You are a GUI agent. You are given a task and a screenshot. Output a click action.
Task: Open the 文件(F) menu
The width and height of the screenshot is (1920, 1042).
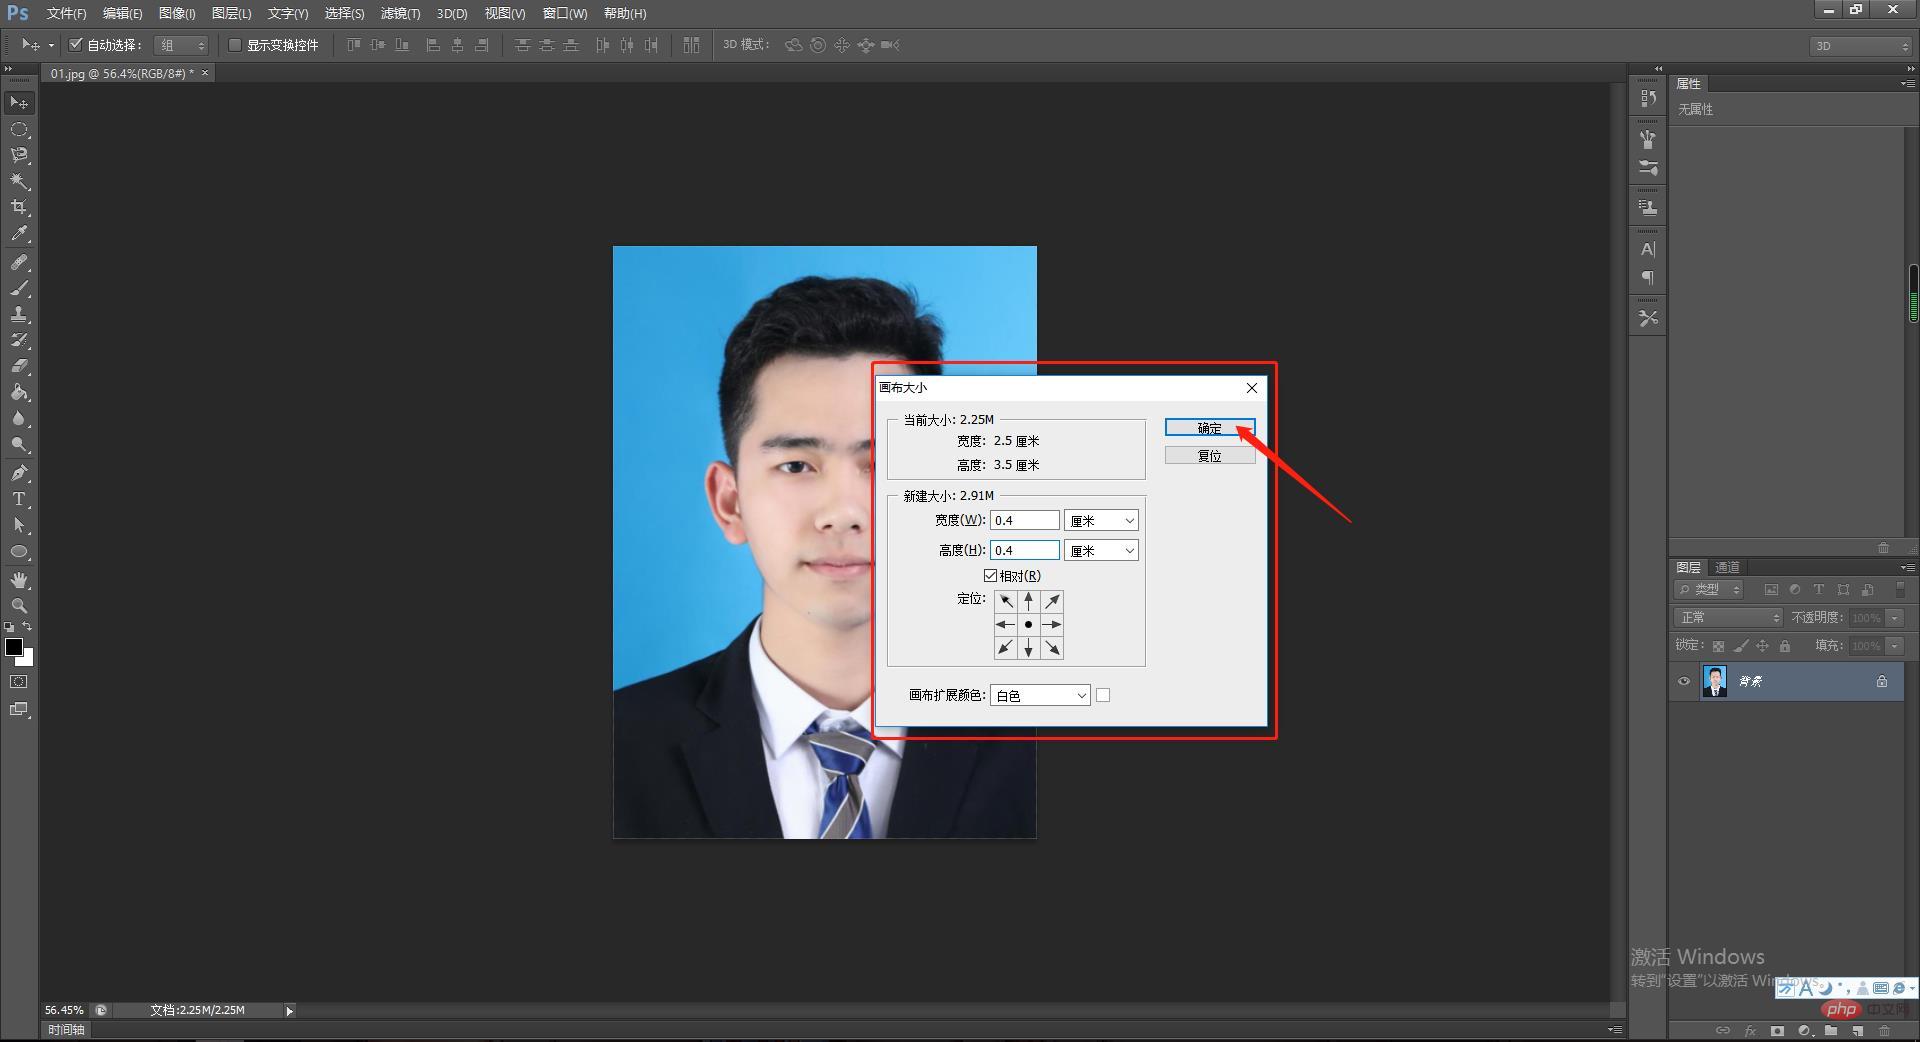click(66, 13)
